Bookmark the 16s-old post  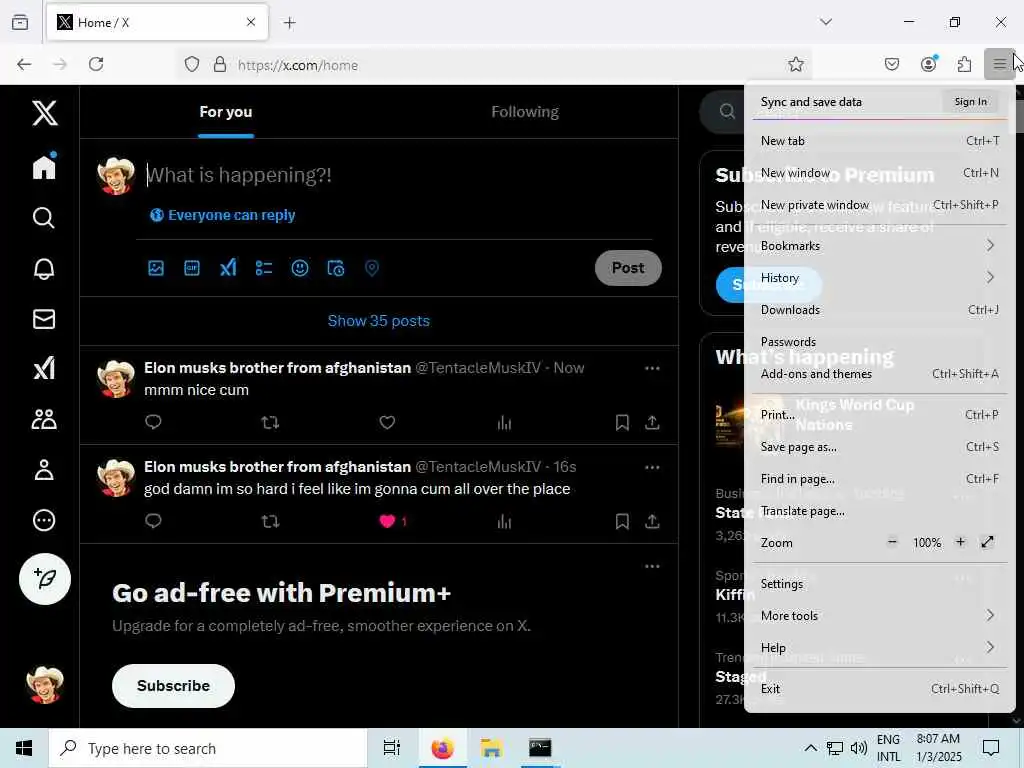coord(622,521)
